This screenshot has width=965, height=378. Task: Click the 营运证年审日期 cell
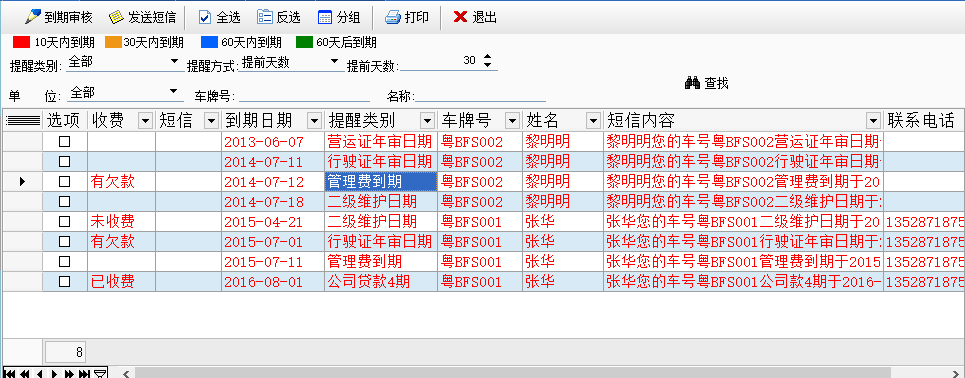(381, 142)
